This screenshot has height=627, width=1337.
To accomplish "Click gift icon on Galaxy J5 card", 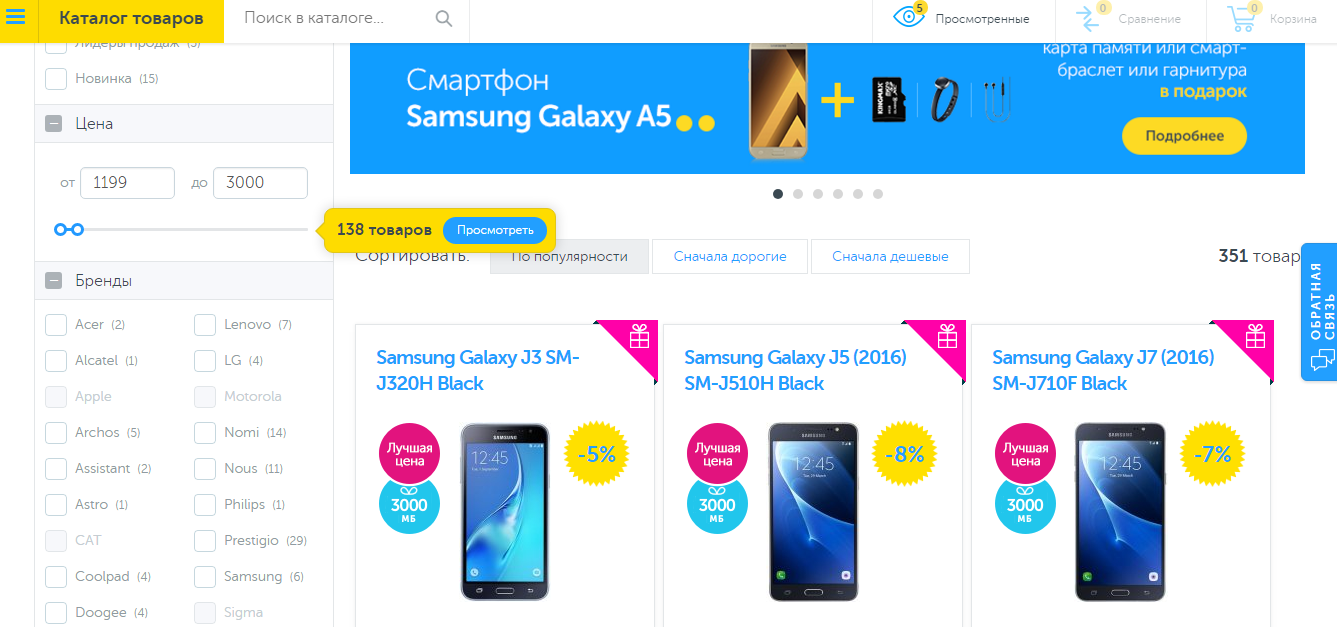I will pos(948,337).
